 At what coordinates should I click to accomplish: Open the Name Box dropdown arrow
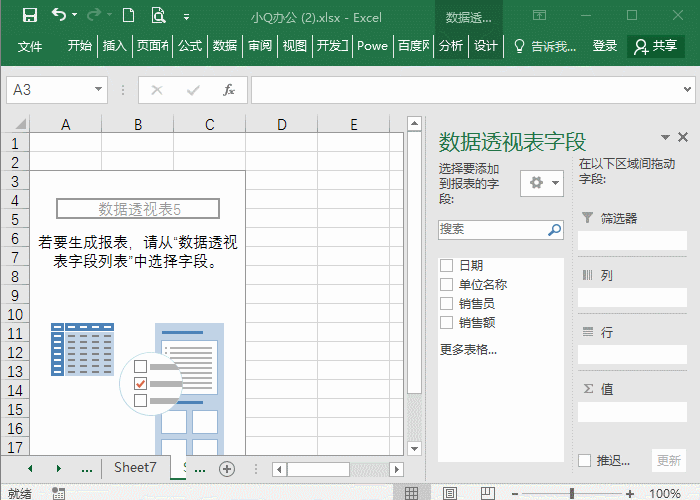coord(98,89)
